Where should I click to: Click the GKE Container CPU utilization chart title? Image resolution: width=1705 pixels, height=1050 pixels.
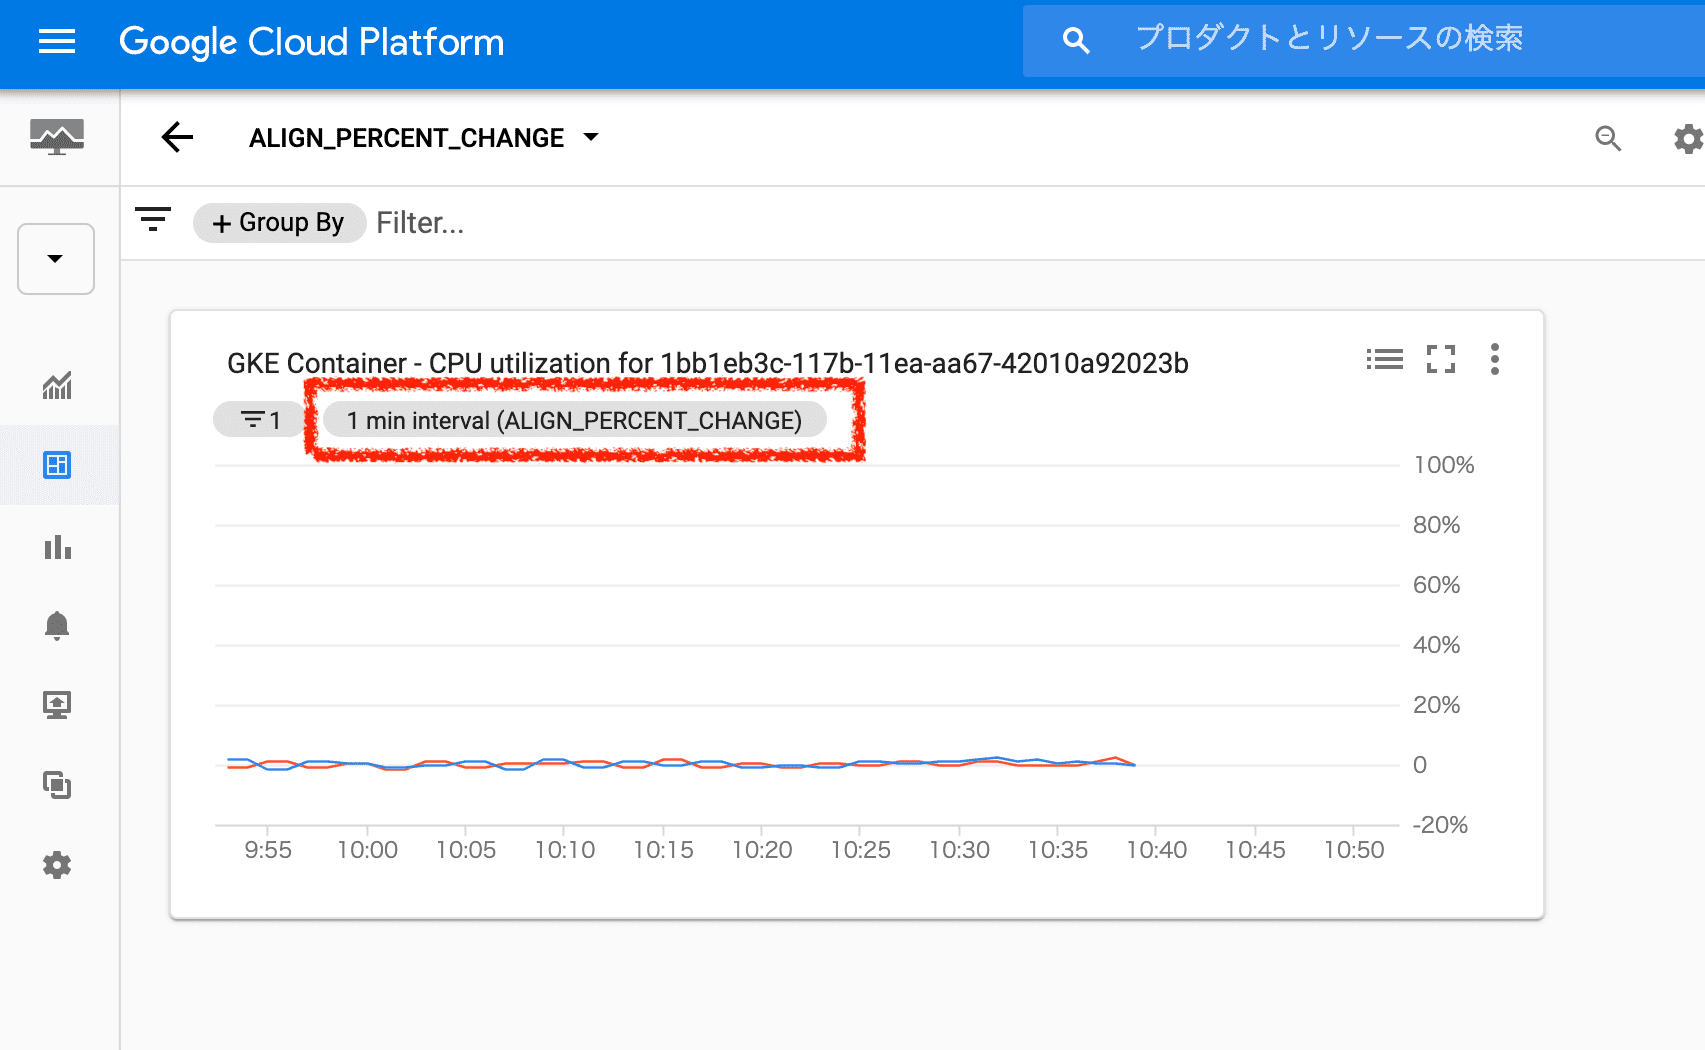[708, 363]
